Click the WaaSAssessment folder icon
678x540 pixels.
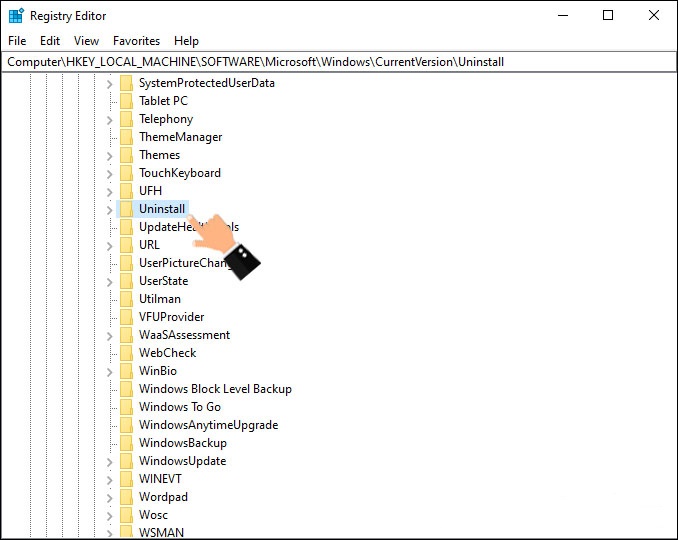(x=126, y=335)
